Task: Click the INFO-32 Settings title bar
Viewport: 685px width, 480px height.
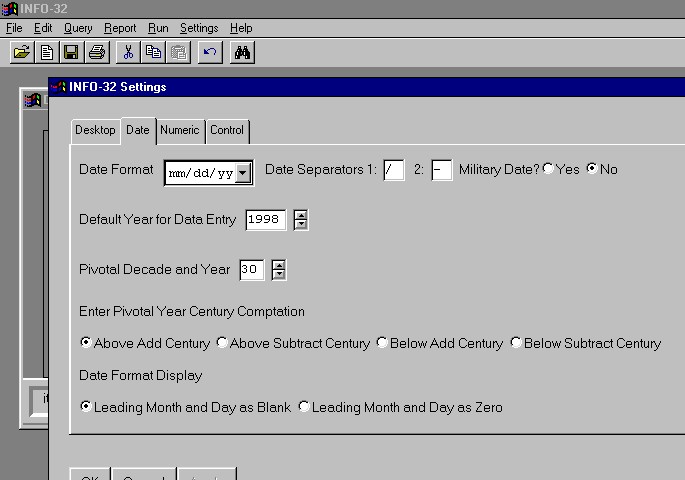Action: (367, 87)
